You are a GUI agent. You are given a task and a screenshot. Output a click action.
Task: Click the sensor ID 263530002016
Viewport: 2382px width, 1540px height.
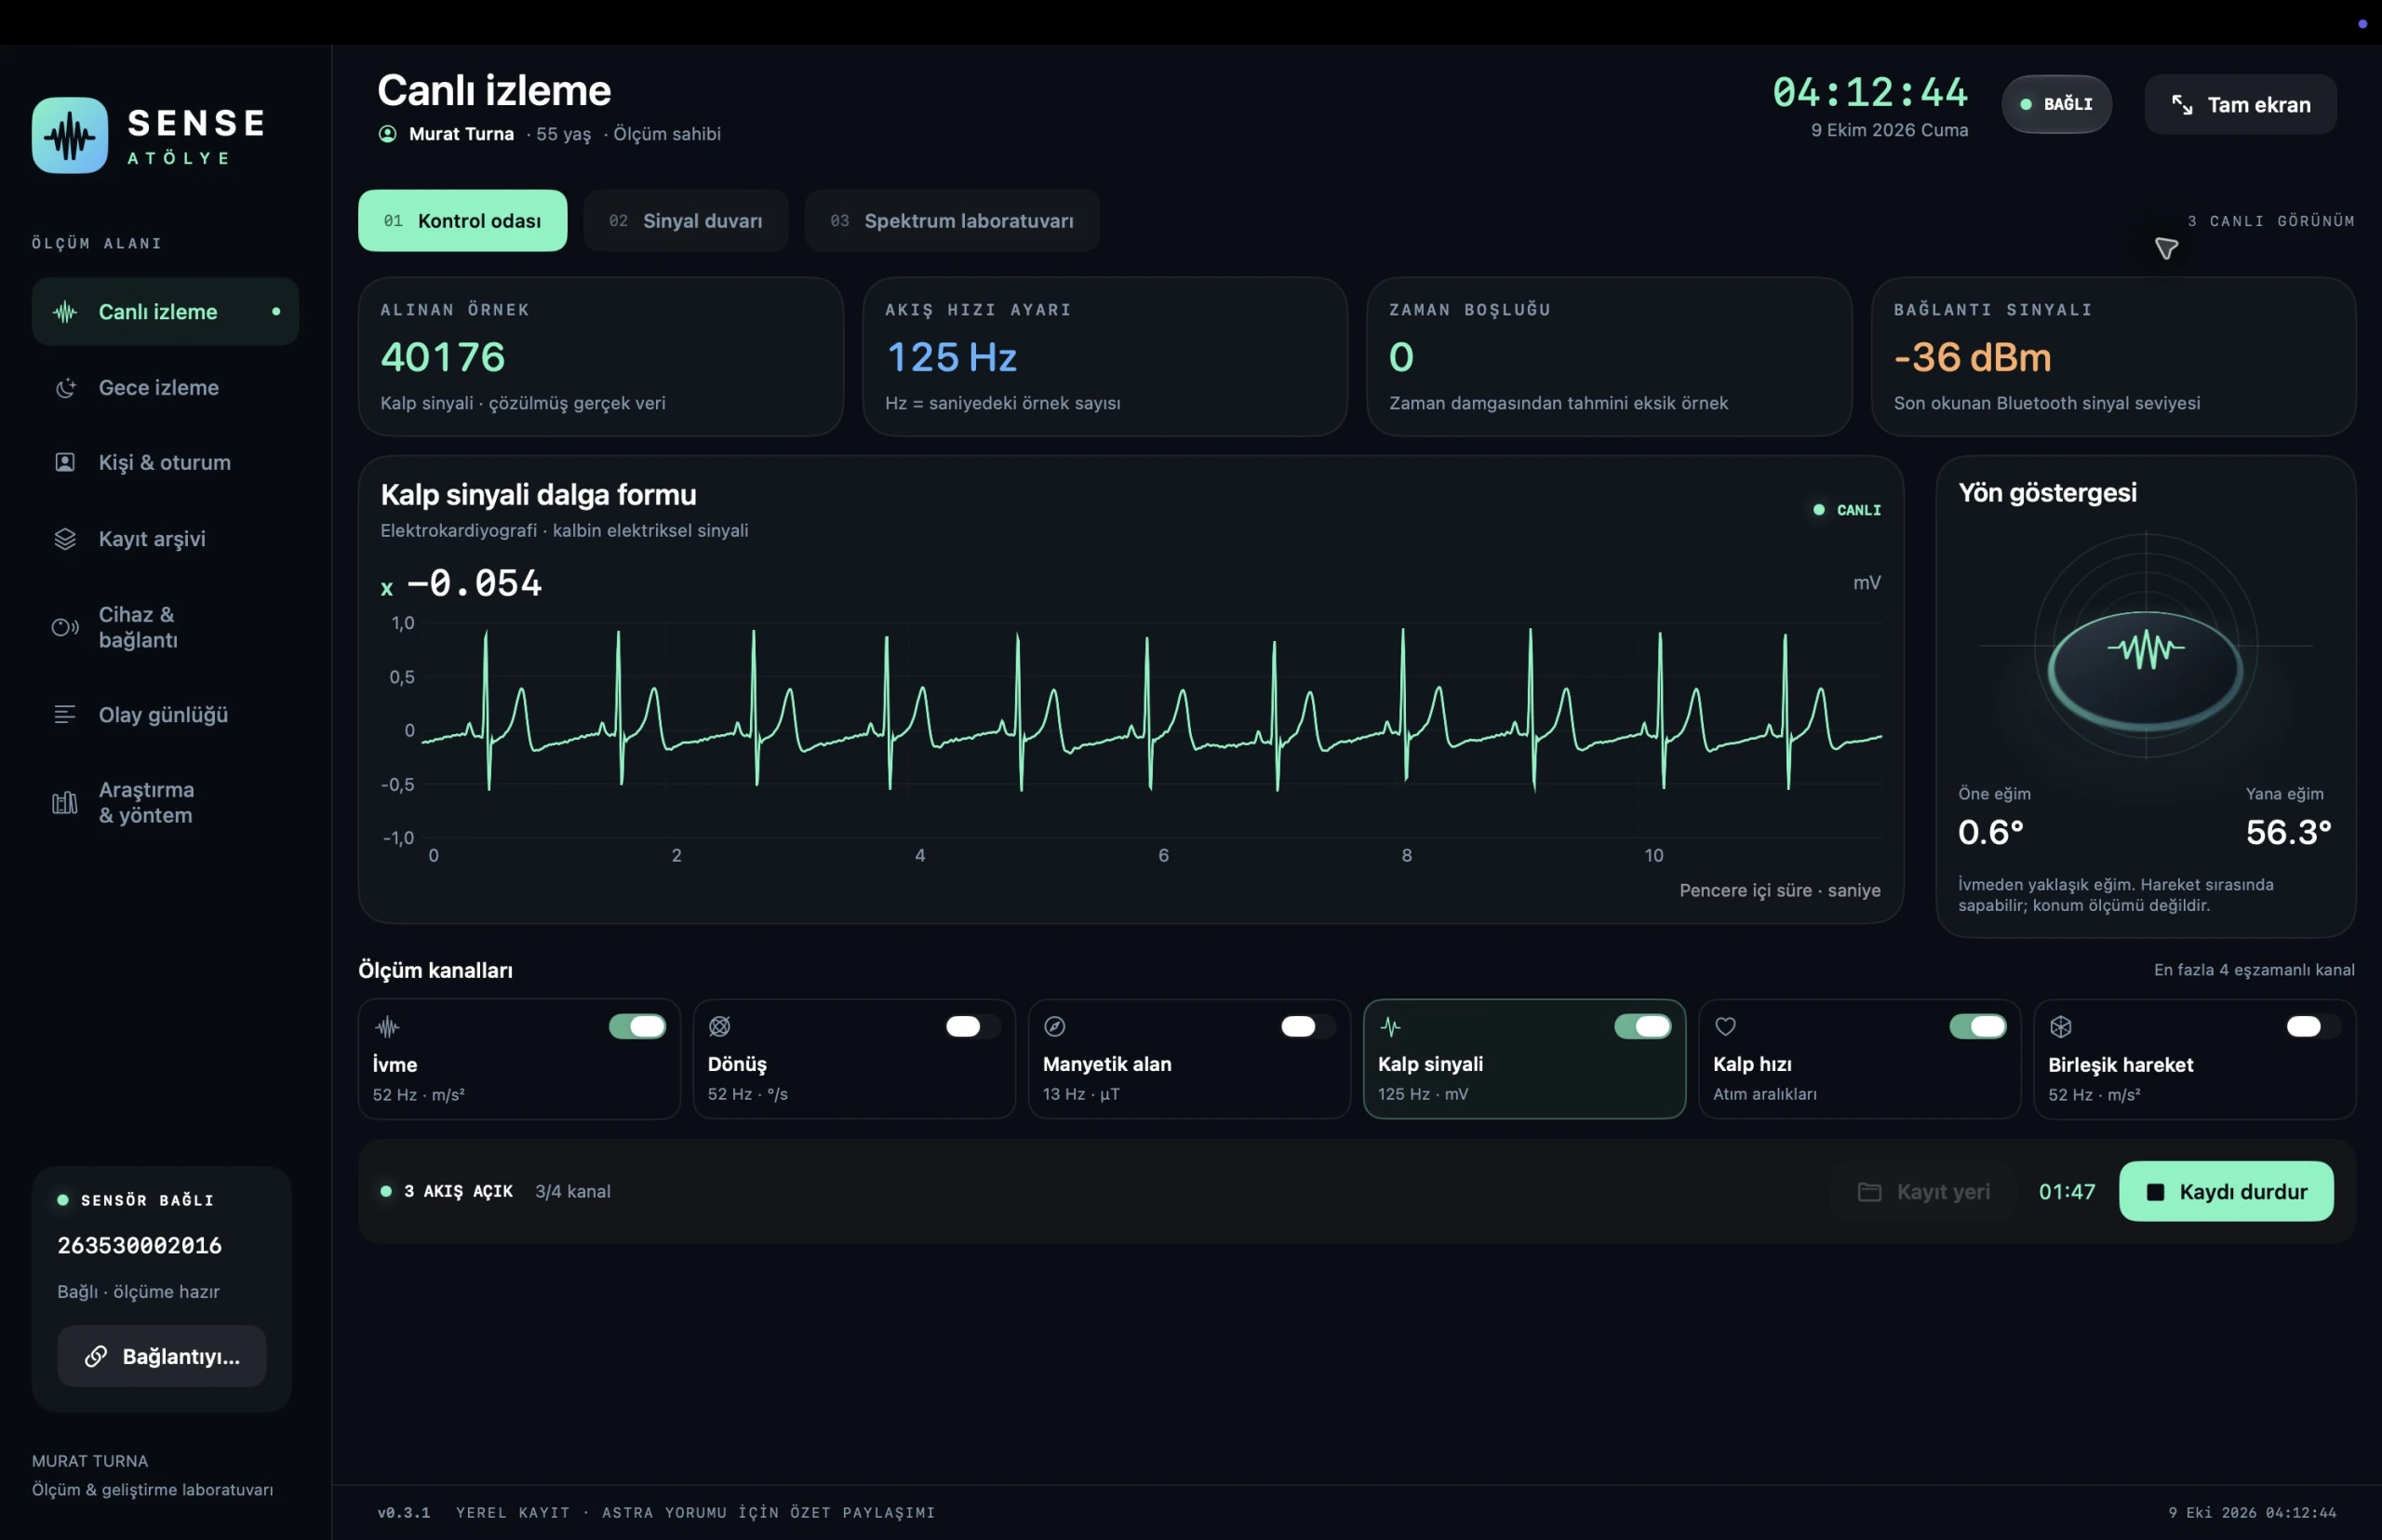(140, 1246)
